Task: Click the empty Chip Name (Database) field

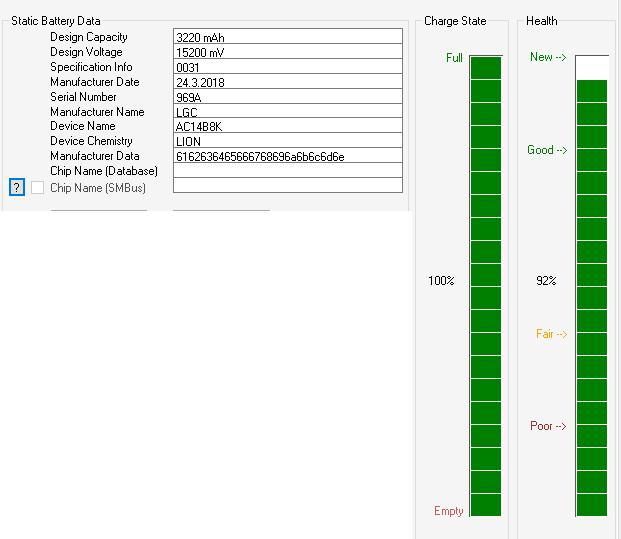Action: point(288,170)
